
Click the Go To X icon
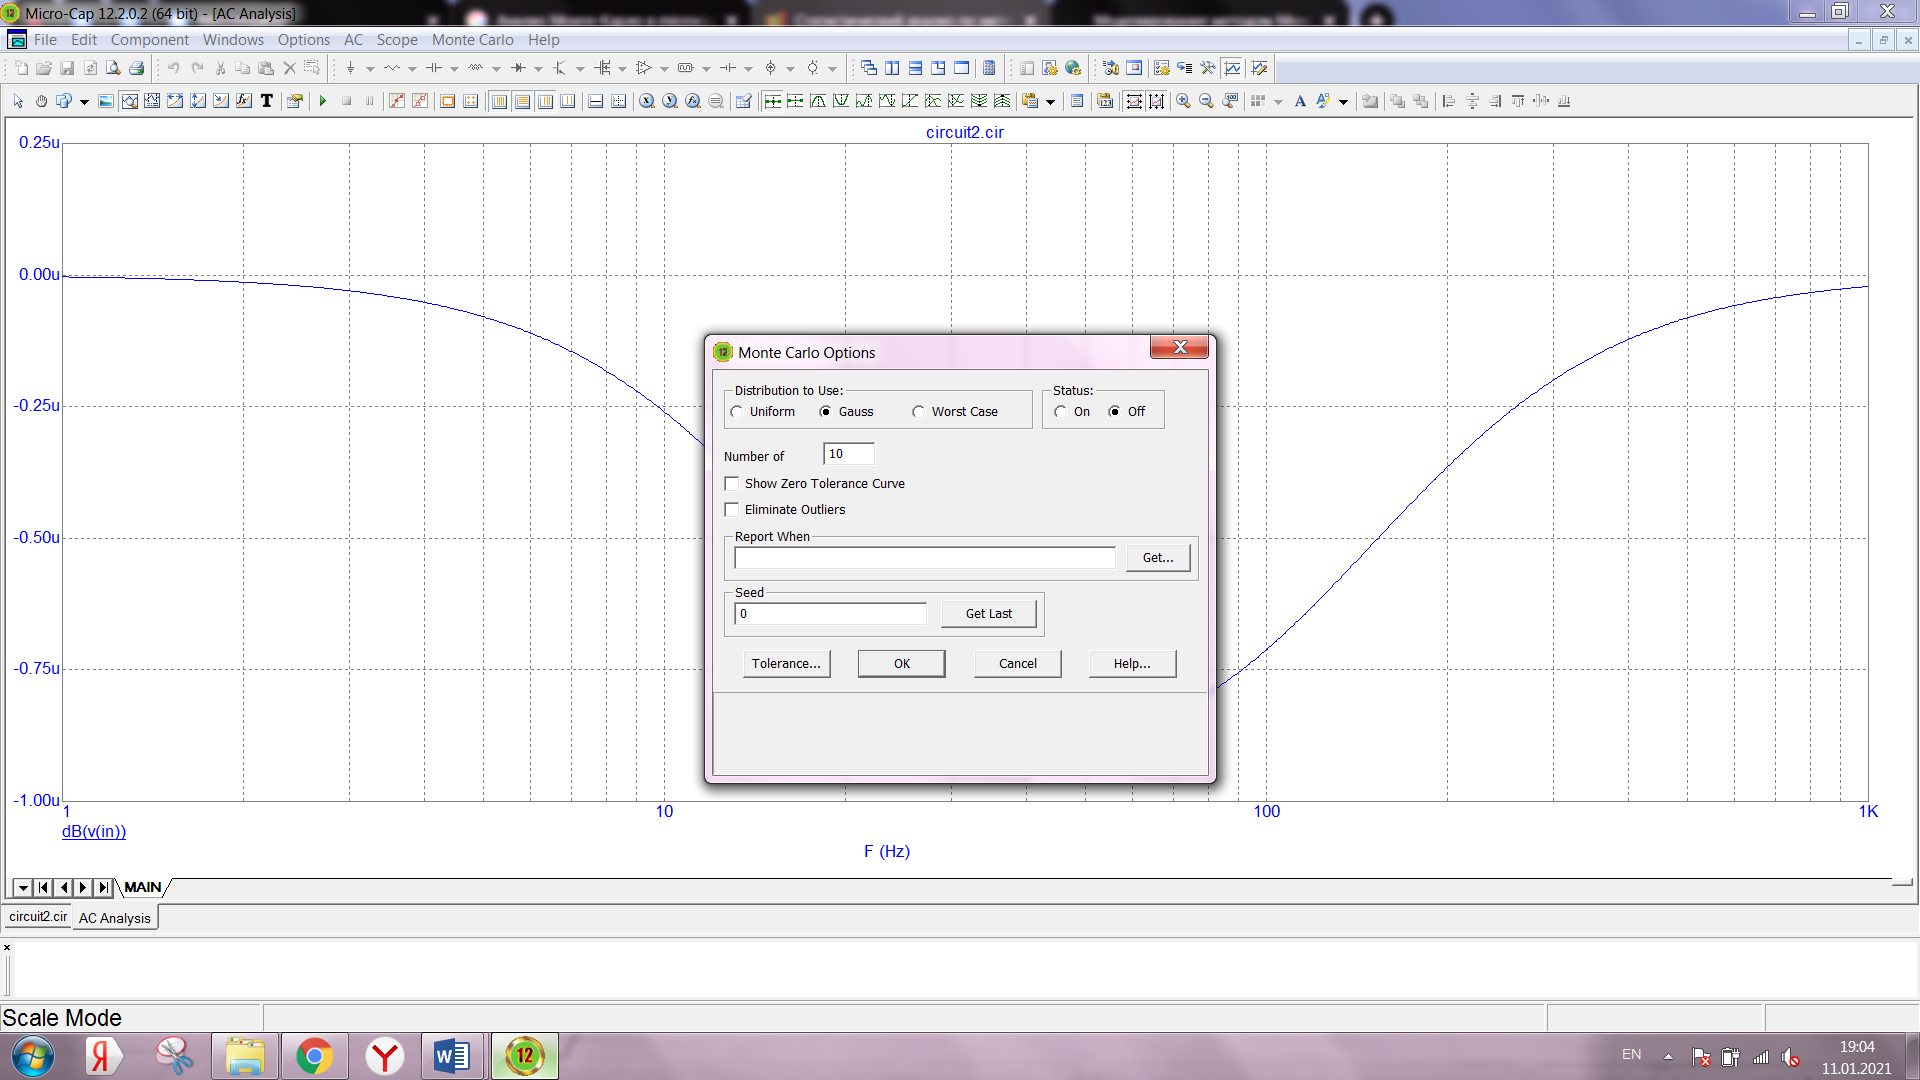(x=647, y=101)
